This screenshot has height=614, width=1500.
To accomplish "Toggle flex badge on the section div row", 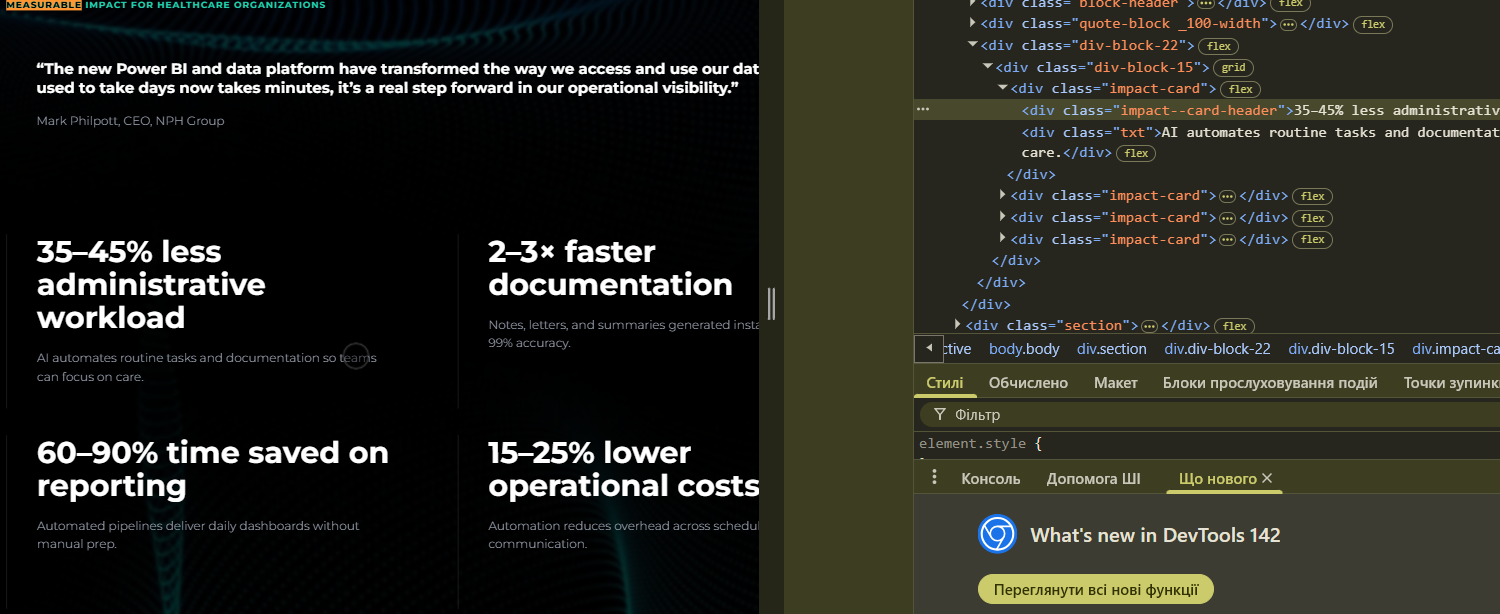I will 1235,326.
